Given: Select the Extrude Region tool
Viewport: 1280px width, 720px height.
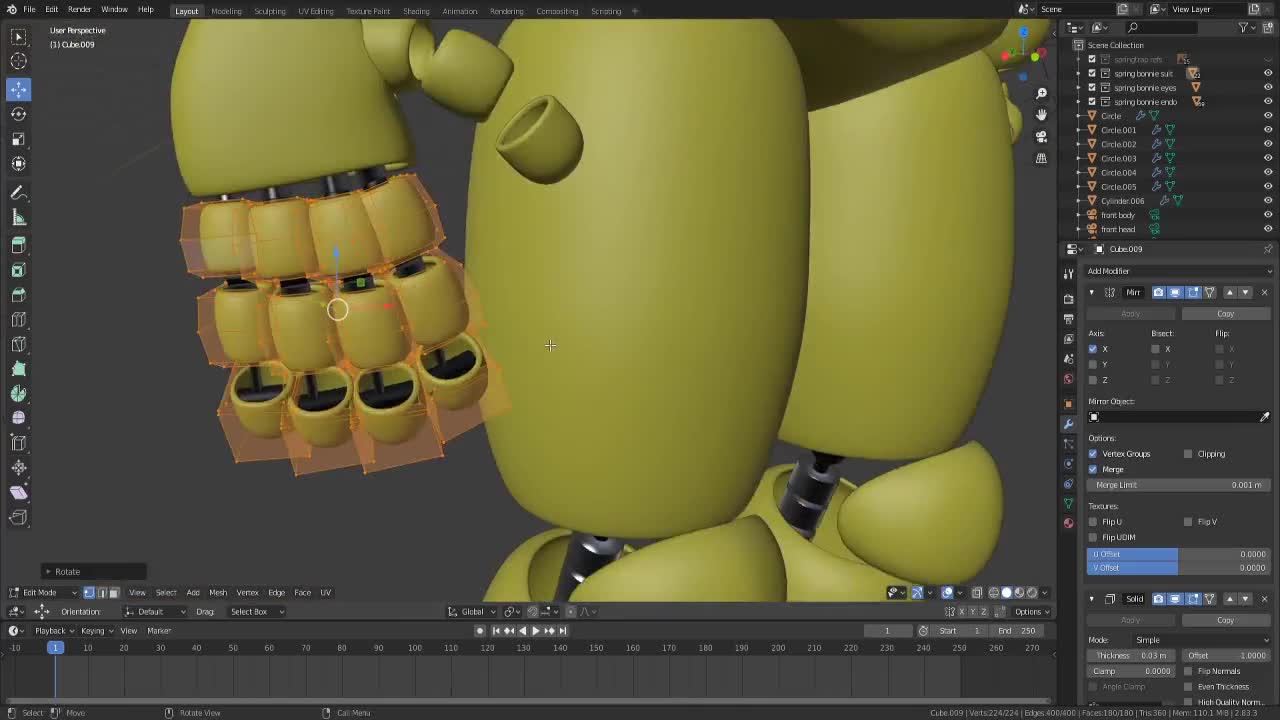Looking at the screenshot, I should pos(18,245).
